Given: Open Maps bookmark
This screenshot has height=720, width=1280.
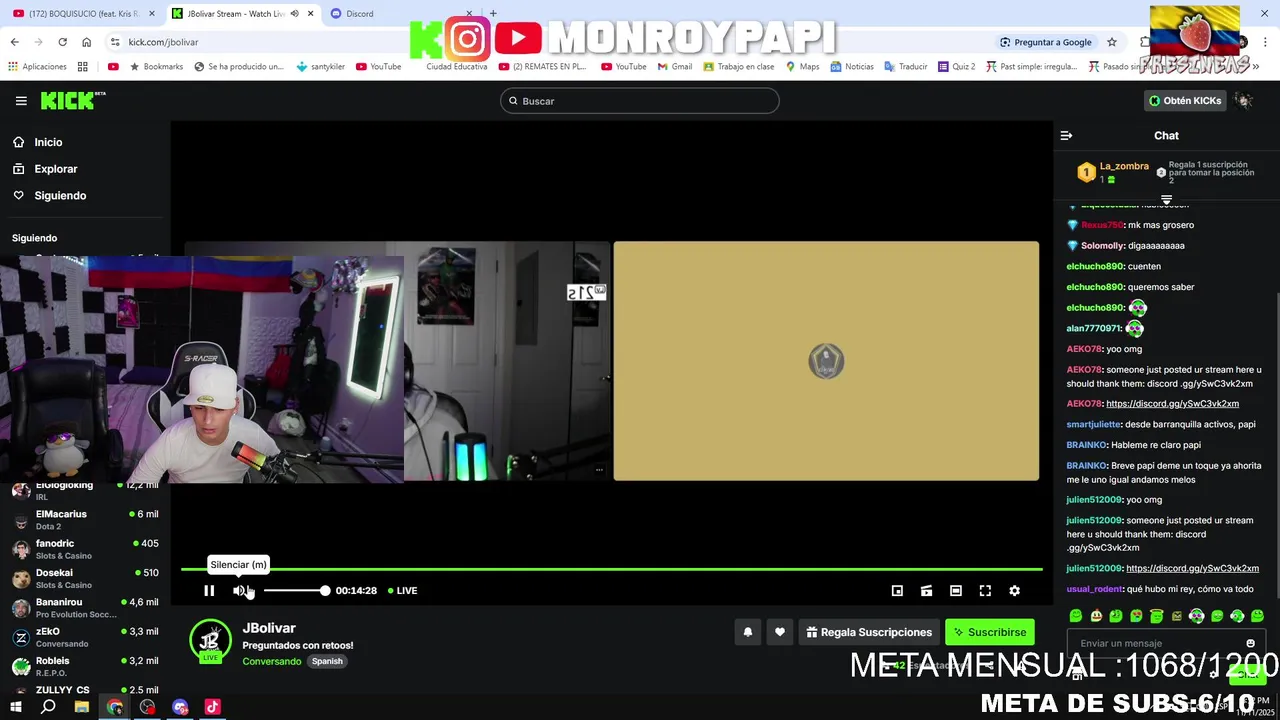Looking at the screenshot, I should (x=802, y=67).
